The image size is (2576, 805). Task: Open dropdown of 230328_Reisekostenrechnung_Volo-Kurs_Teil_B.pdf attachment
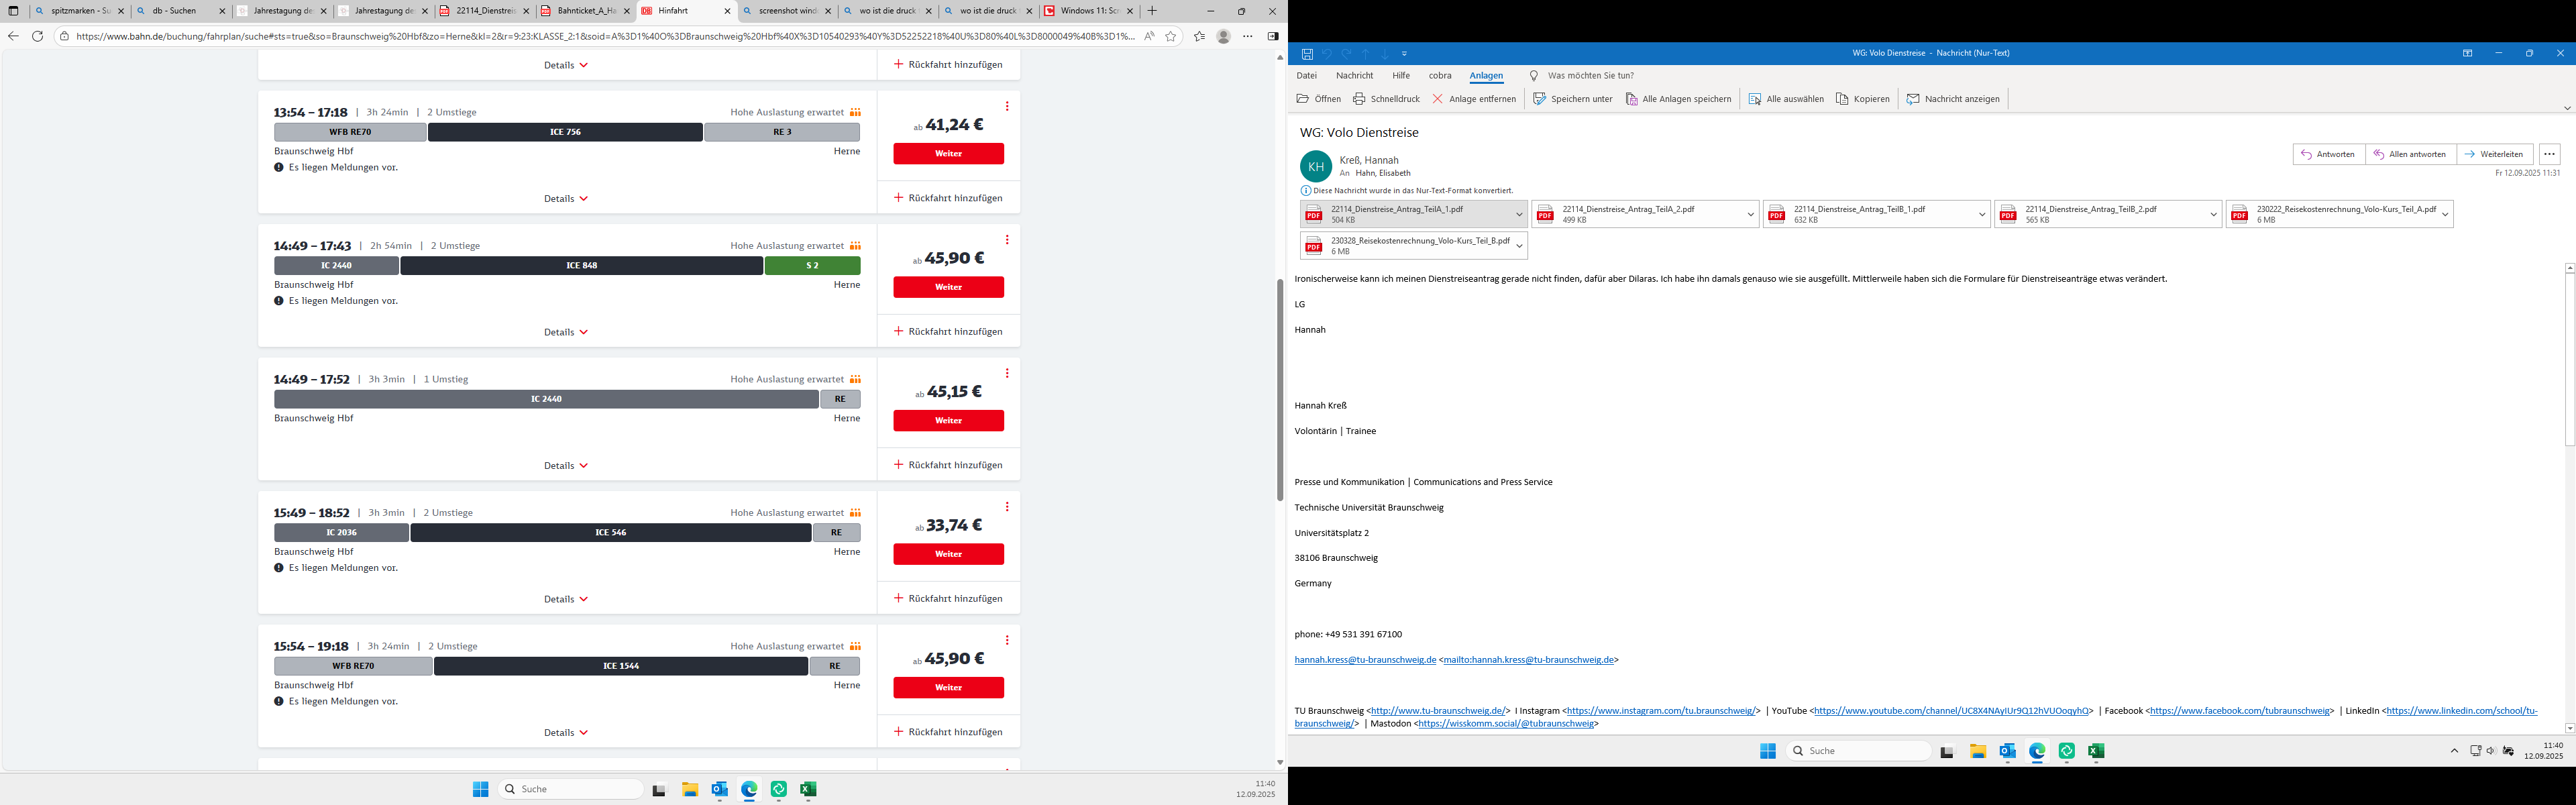point(1519,246)
